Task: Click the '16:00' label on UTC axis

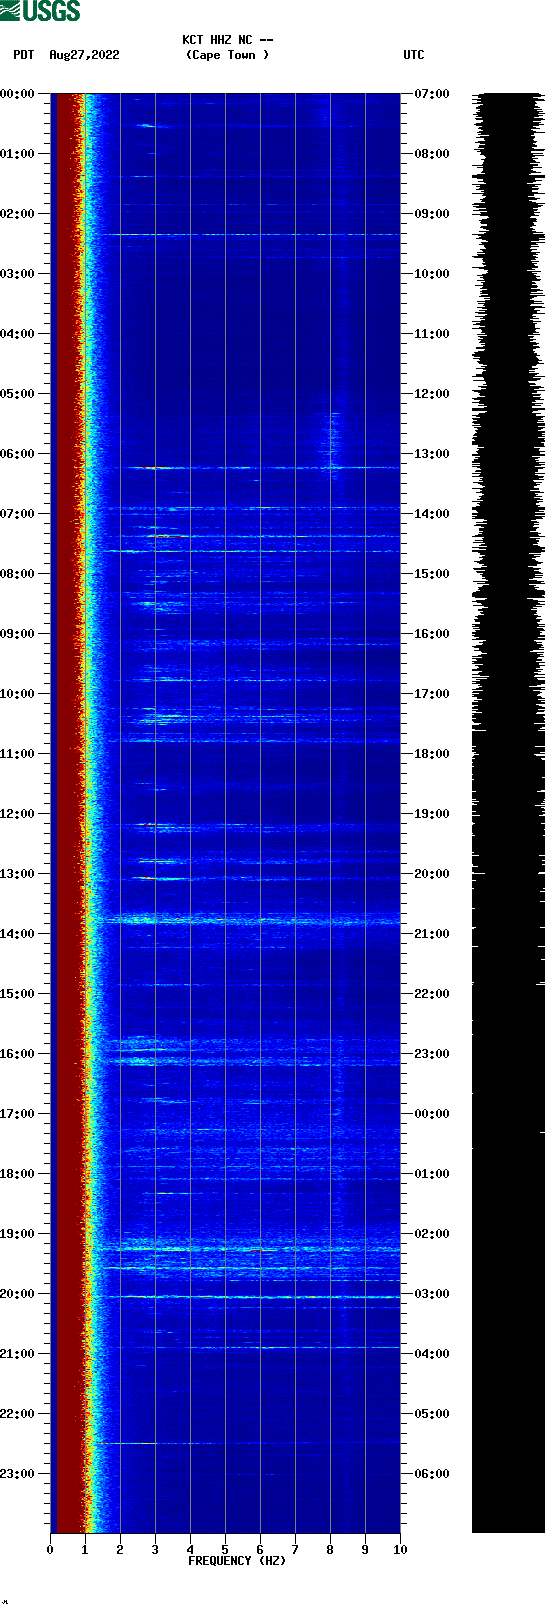Action: (x=432, y=634)
